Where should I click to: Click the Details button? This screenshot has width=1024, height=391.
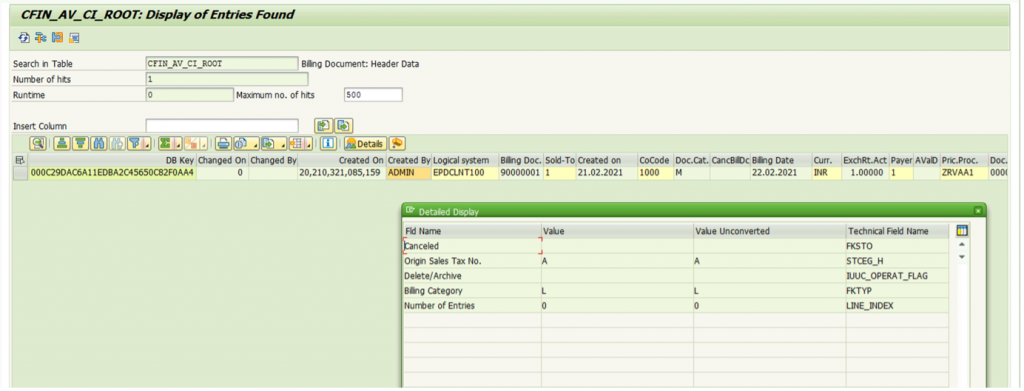(x=366, y=143)
